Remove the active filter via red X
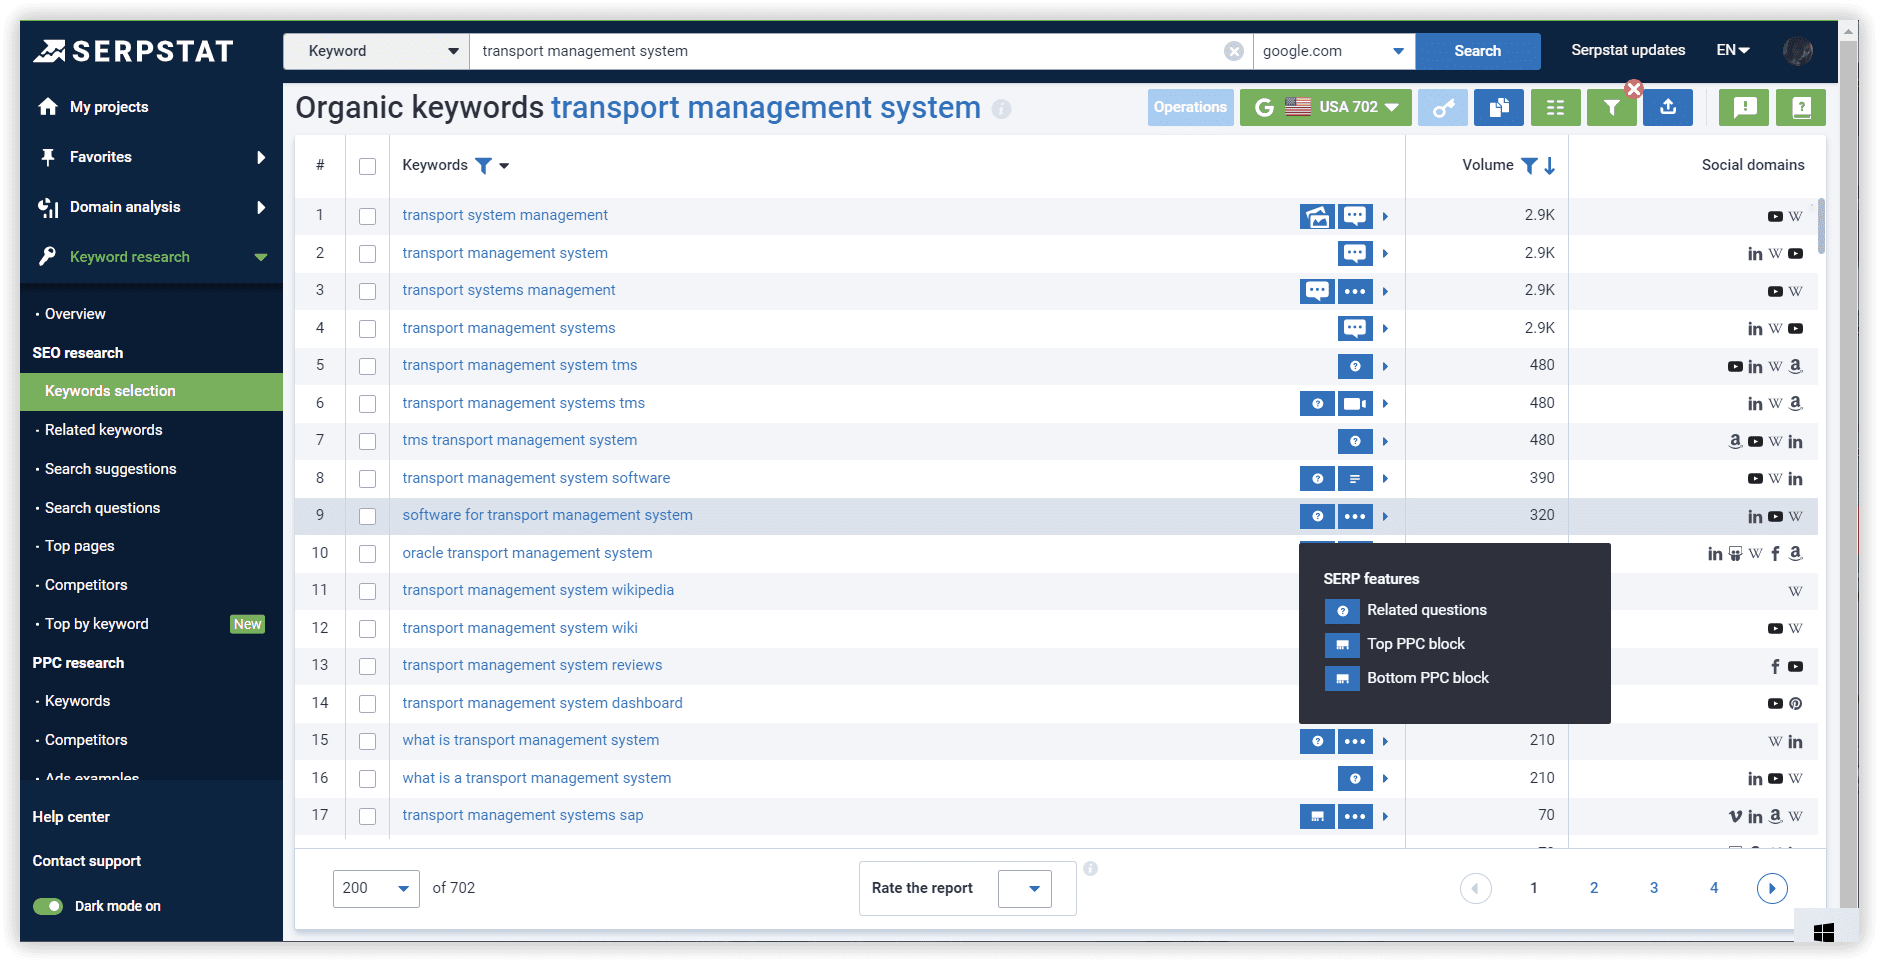 click(1634, 89)
